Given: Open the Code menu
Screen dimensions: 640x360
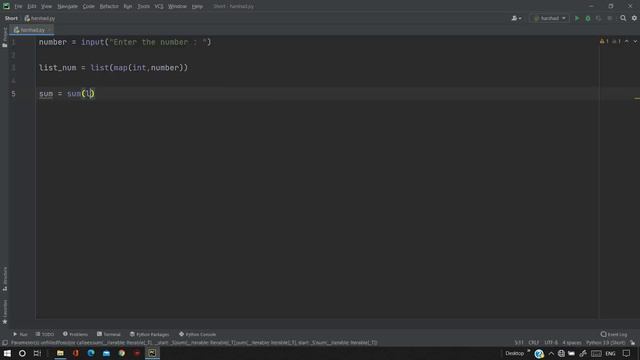Looking at the screenshot, I should (x=89, y=7).
